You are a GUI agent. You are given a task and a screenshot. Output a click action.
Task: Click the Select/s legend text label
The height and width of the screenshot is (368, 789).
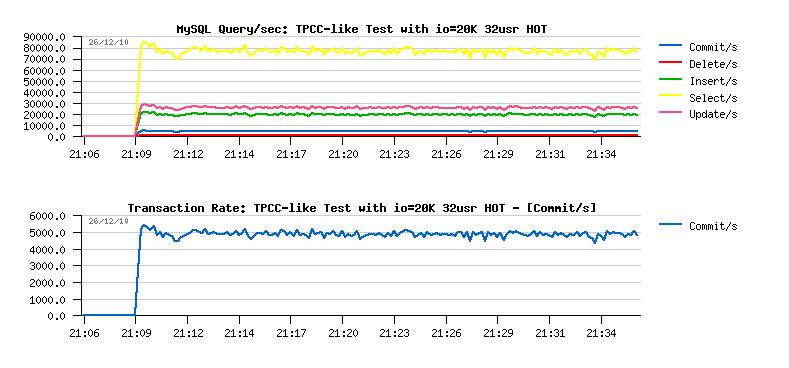click(713, 98)
